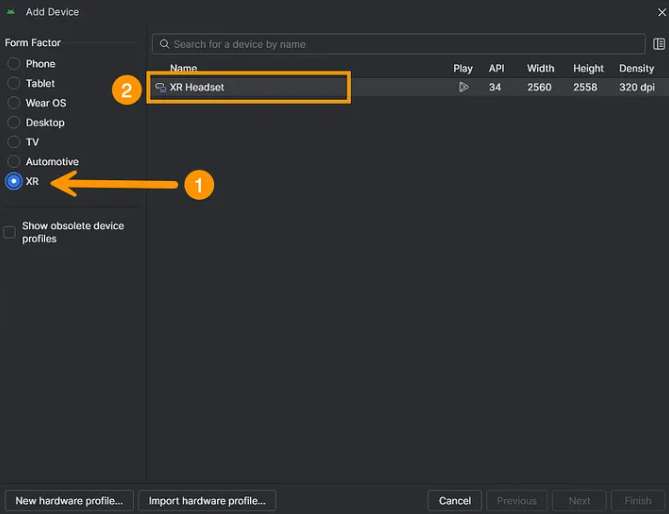The image size is (669, 514).
Task: Sort devices by API column header
Action: [496, 69]
